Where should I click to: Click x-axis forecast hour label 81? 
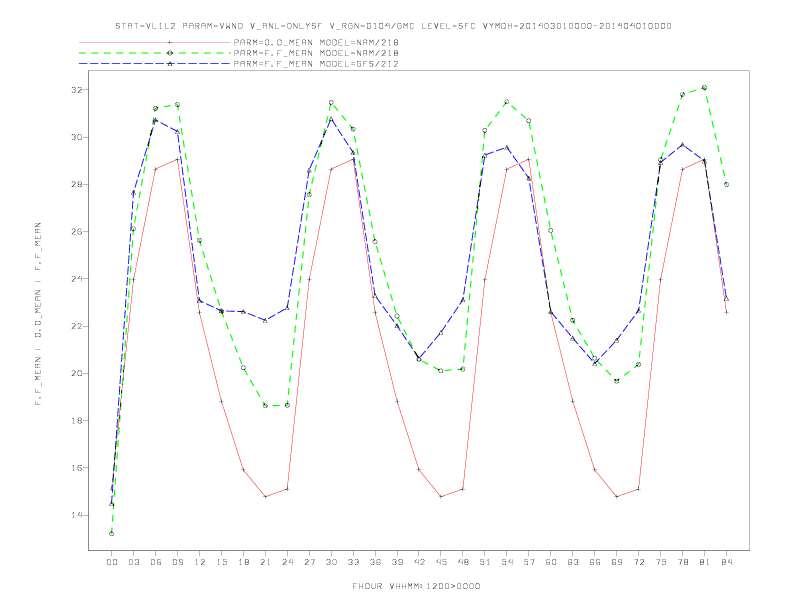coord(705,562)
